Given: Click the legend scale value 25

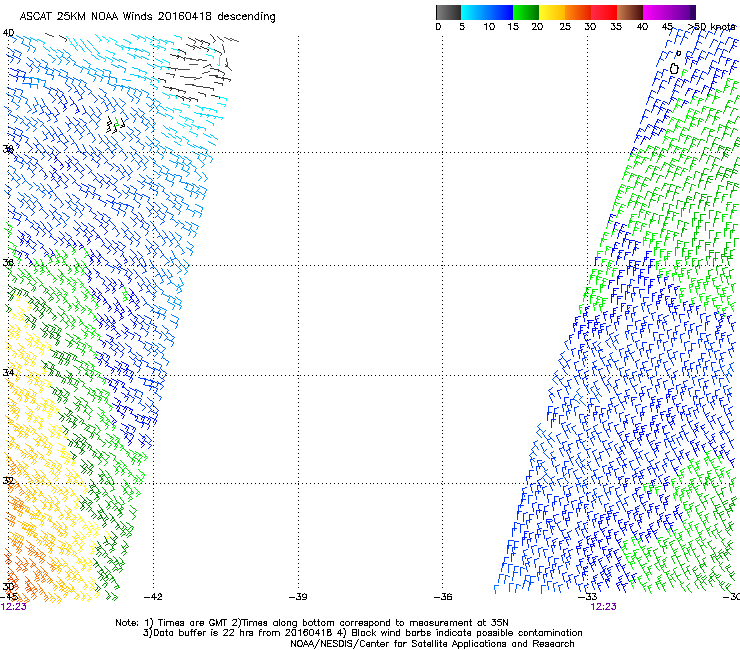Looking at the screenshot, I should point(565,27).
